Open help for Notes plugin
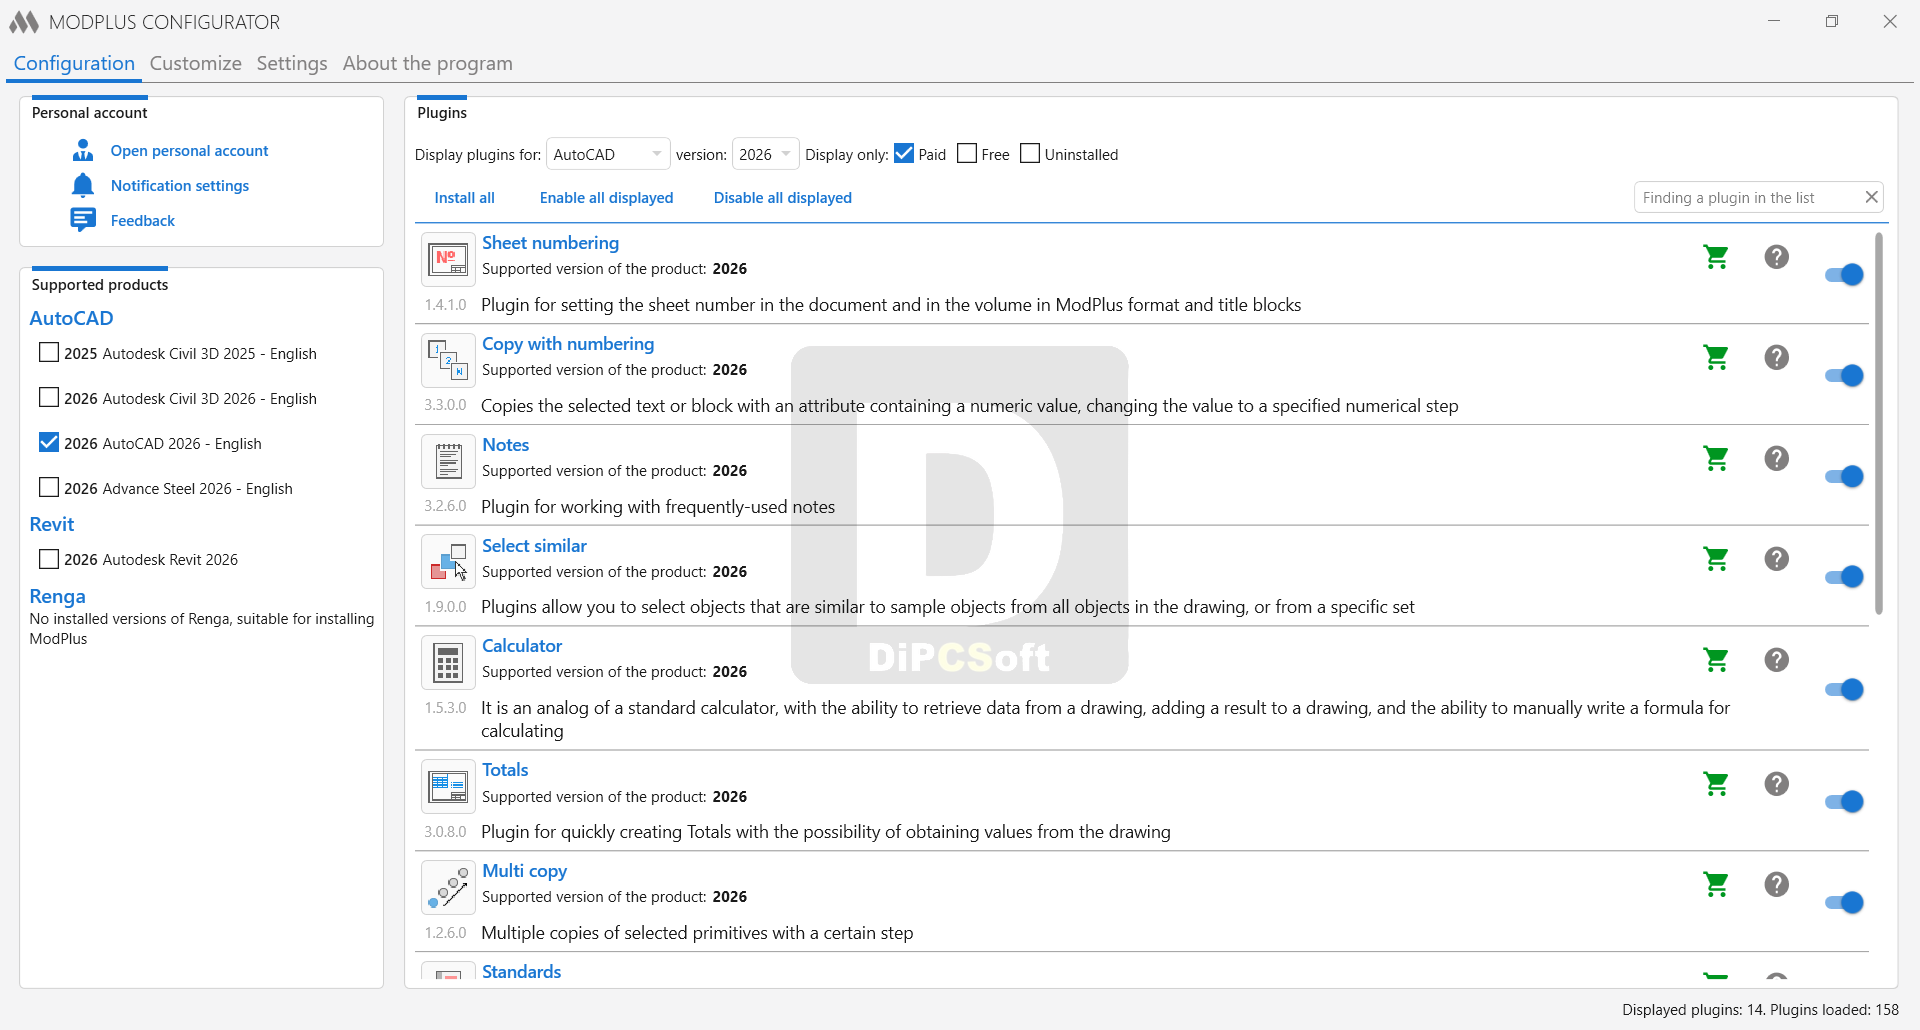Image resolution: width=1920 pixels, height=1030 pixels. click(x=1776, y=458)
